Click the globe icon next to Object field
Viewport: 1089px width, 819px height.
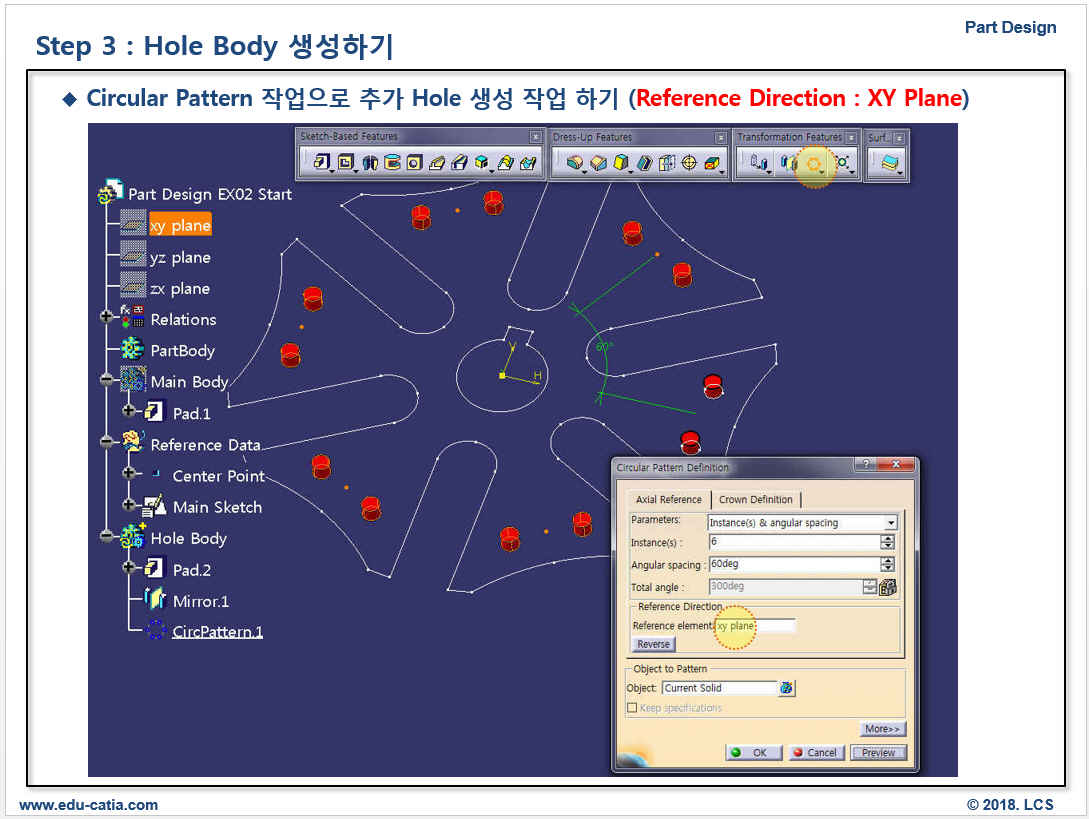[x=787, y=688]
